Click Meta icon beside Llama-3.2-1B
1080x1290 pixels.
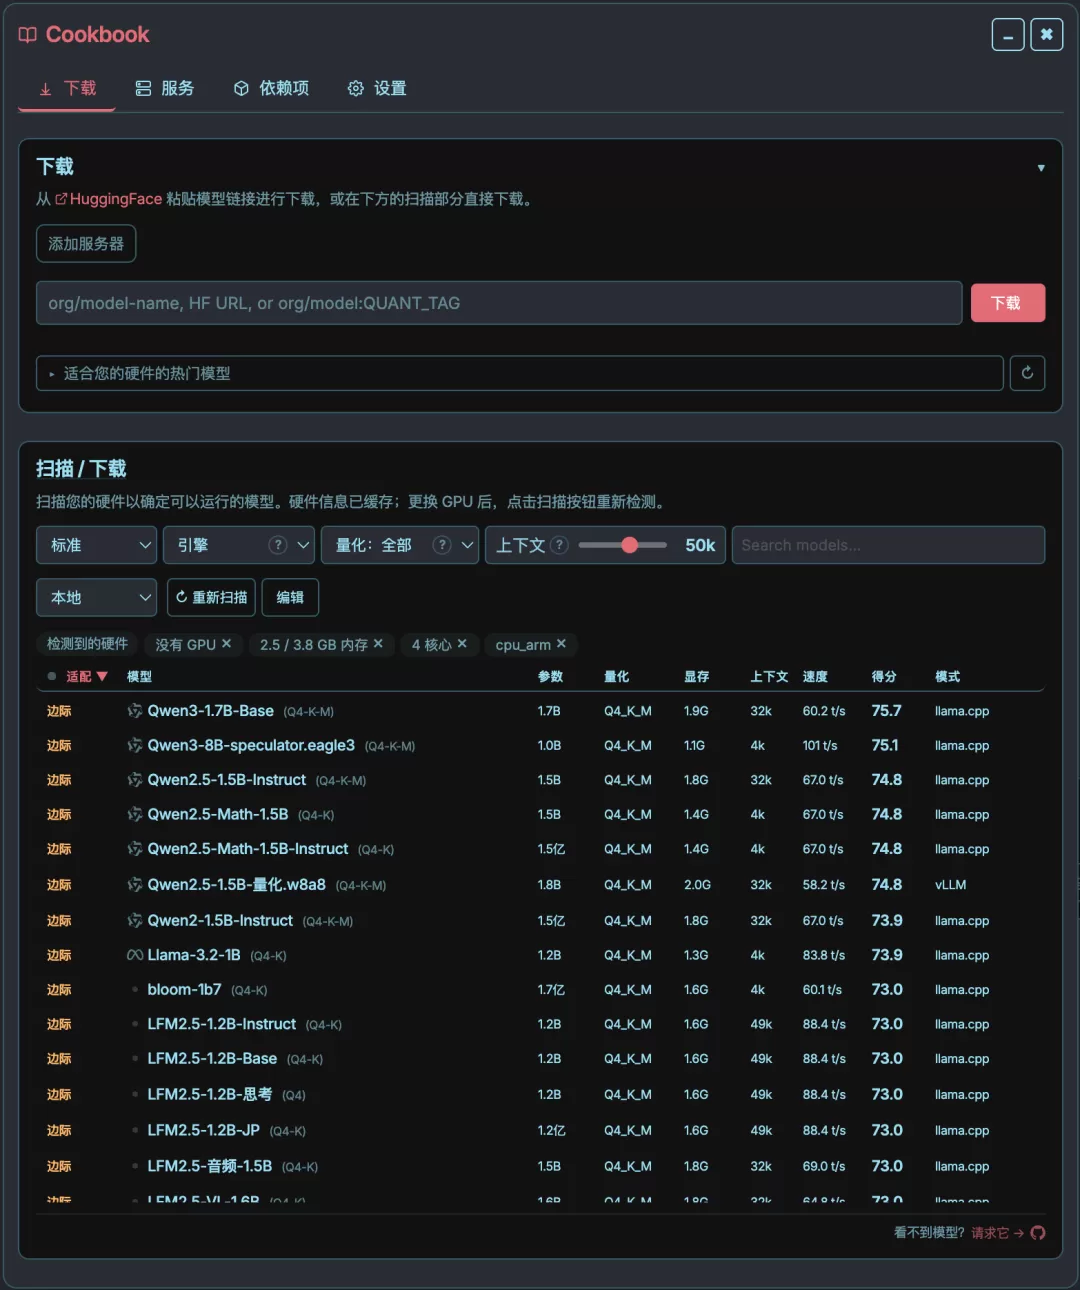click(135, 956)
